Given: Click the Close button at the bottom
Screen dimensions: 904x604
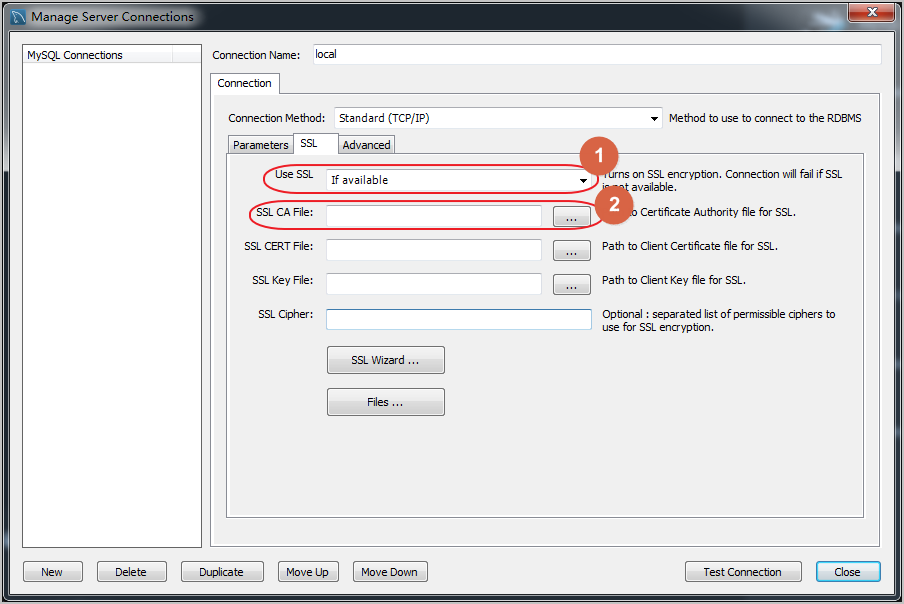Looking at the screenshot, I should pyautogui.click(x=848, y=572).
